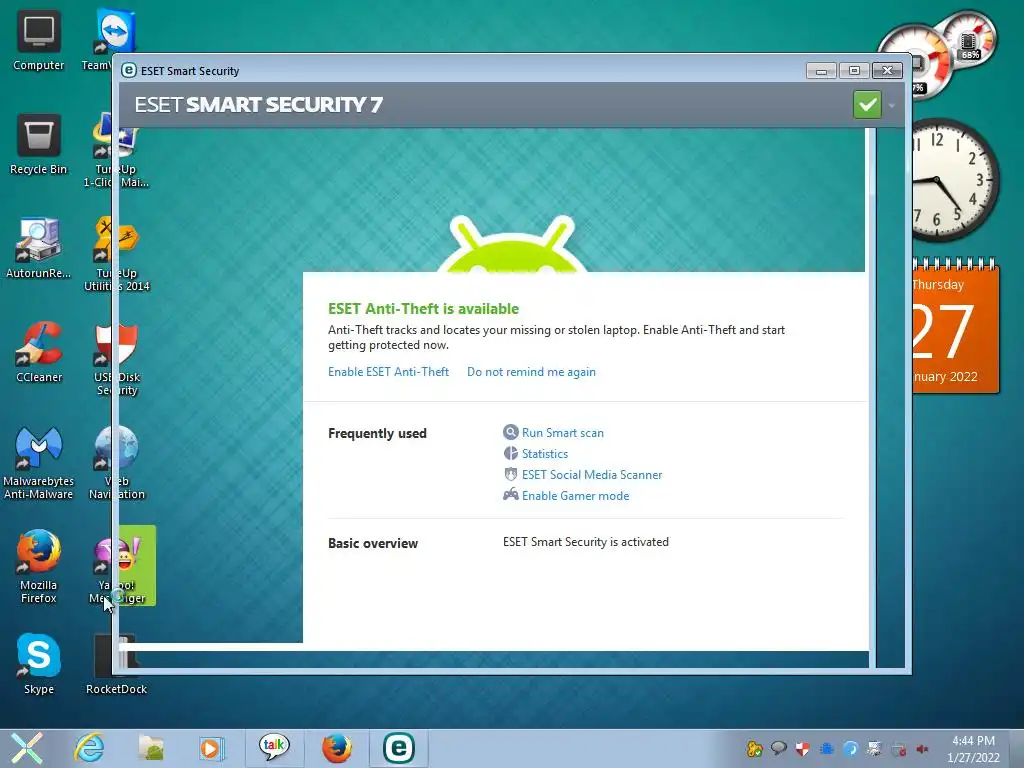This screenshot has height=768, width=1024.
Task: Select the AutorunRe... desktop shortcut
Action: click(x=39, y=248)
